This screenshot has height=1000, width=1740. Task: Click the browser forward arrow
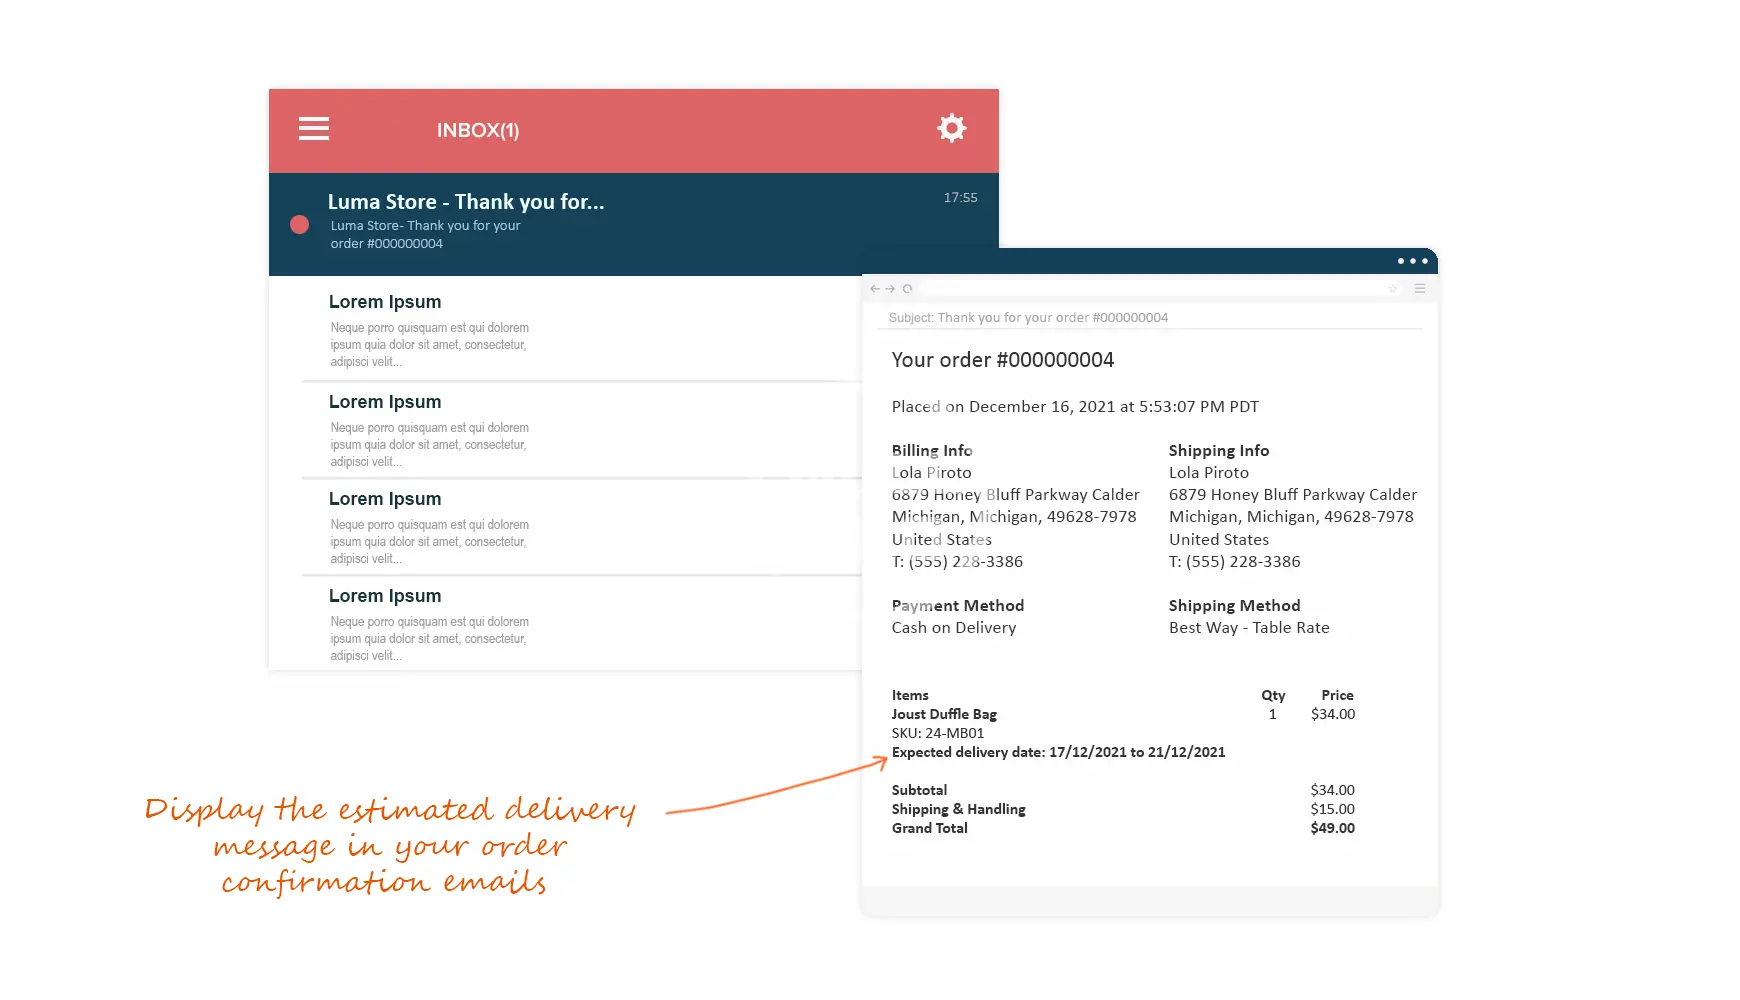coord(890,289)
